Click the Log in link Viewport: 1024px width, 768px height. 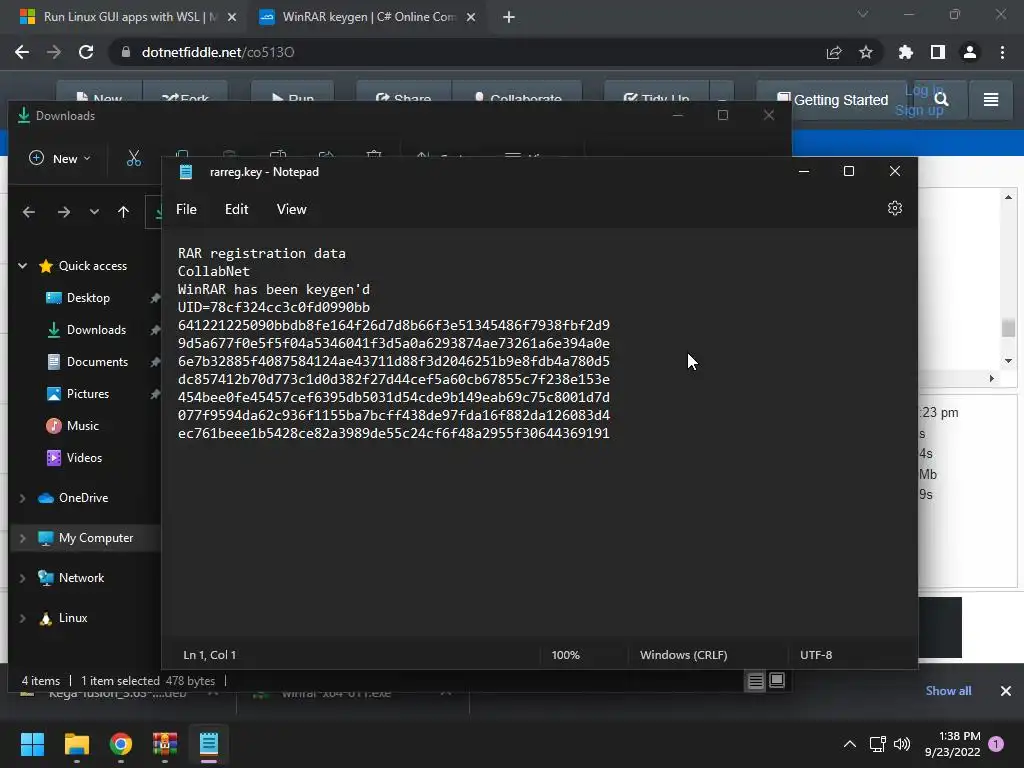(923, 91)
